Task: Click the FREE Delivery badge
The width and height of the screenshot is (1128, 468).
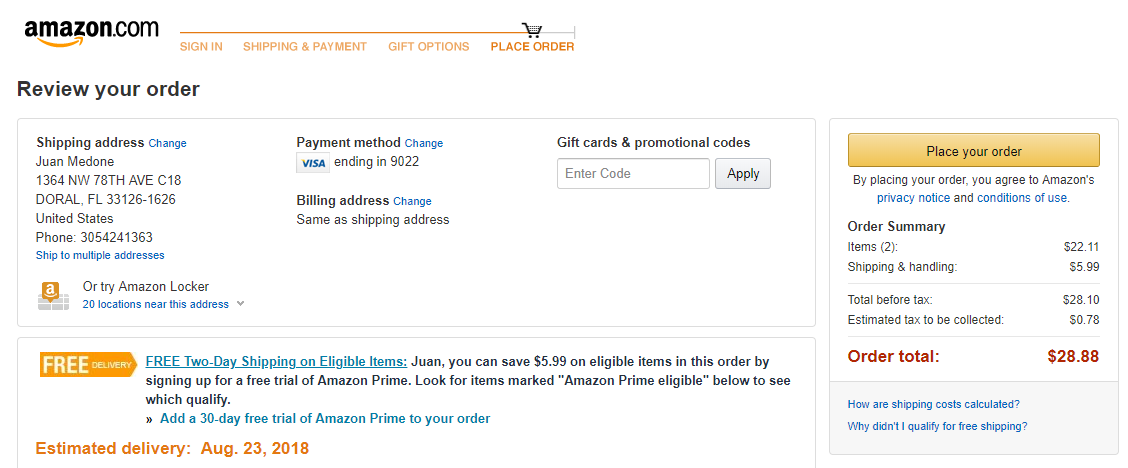Action: (x=88, y=364)
